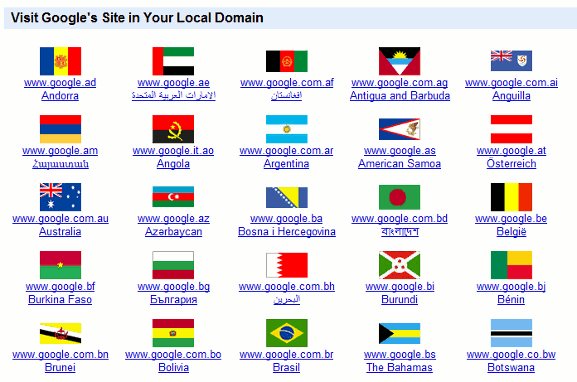The image size is (577, 382).
Task: Click the Angola name link
Action: coord(173,164)
